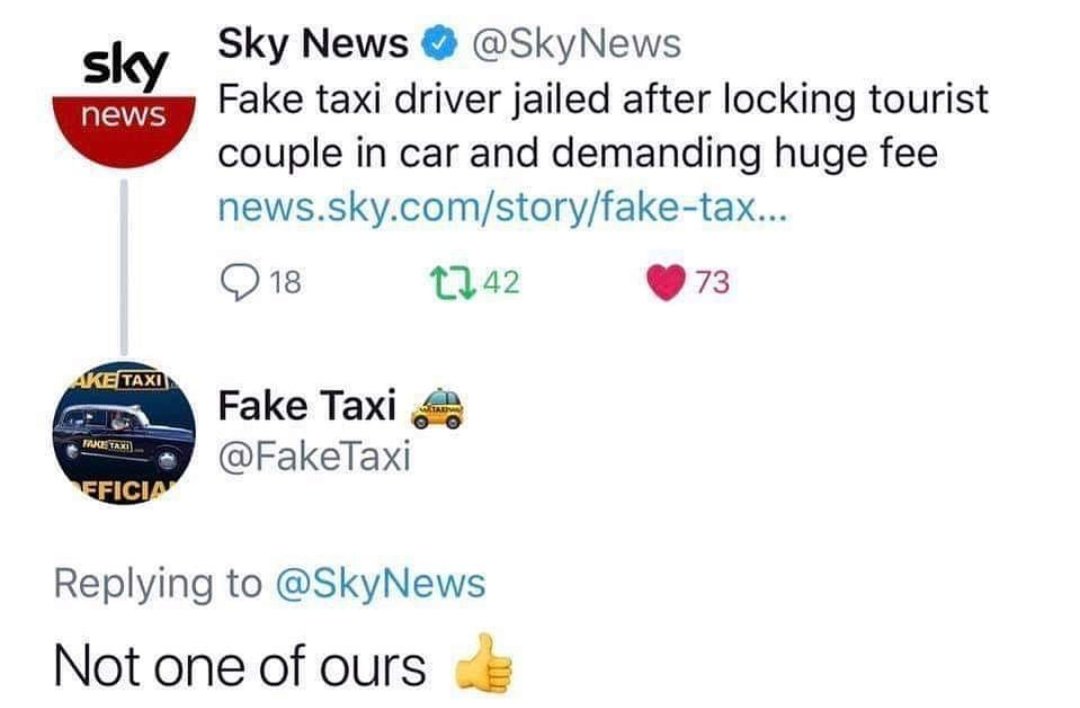
Task: Click the retweet count 42
Action: 501,283
